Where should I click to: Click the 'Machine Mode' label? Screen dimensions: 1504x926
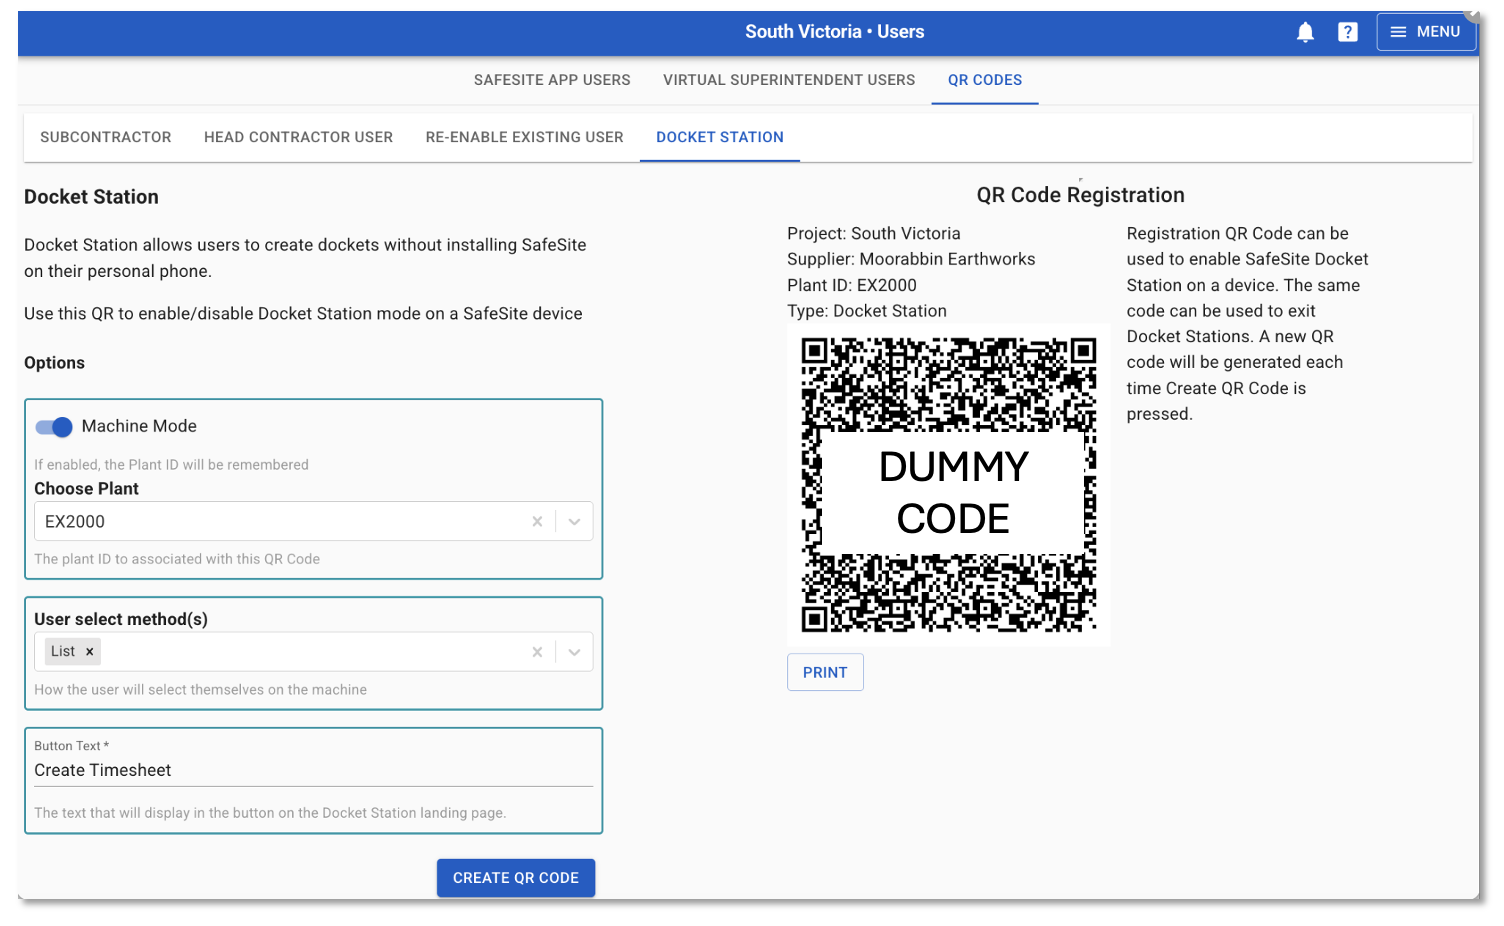coord(139,426)
